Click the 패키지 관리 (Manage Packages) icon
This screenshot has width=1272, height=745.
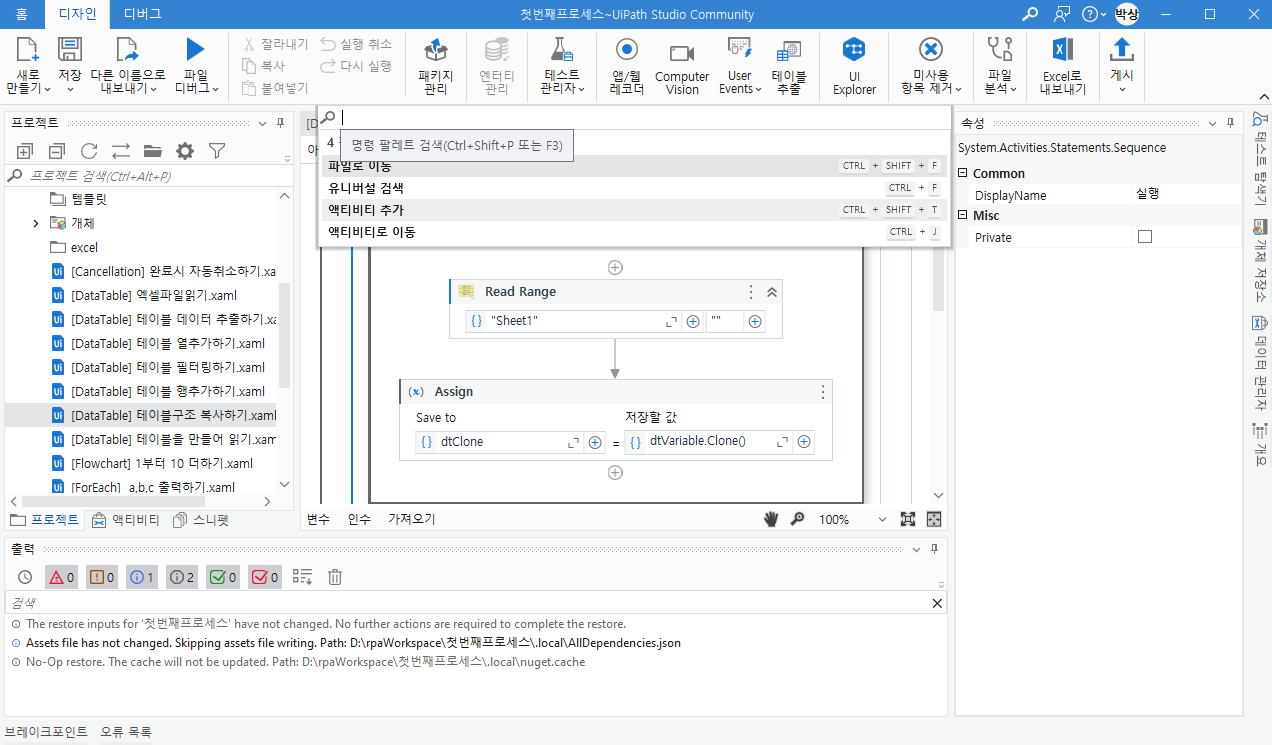point(435,51)
